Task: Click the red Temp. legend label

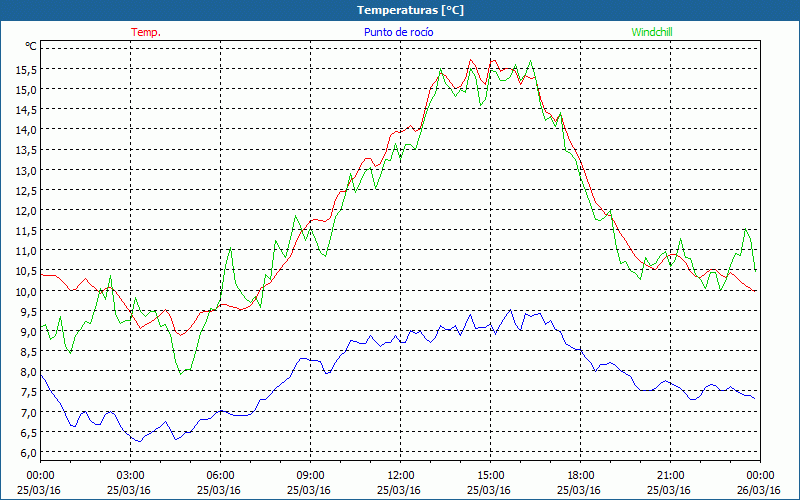Action: (146, 32)
